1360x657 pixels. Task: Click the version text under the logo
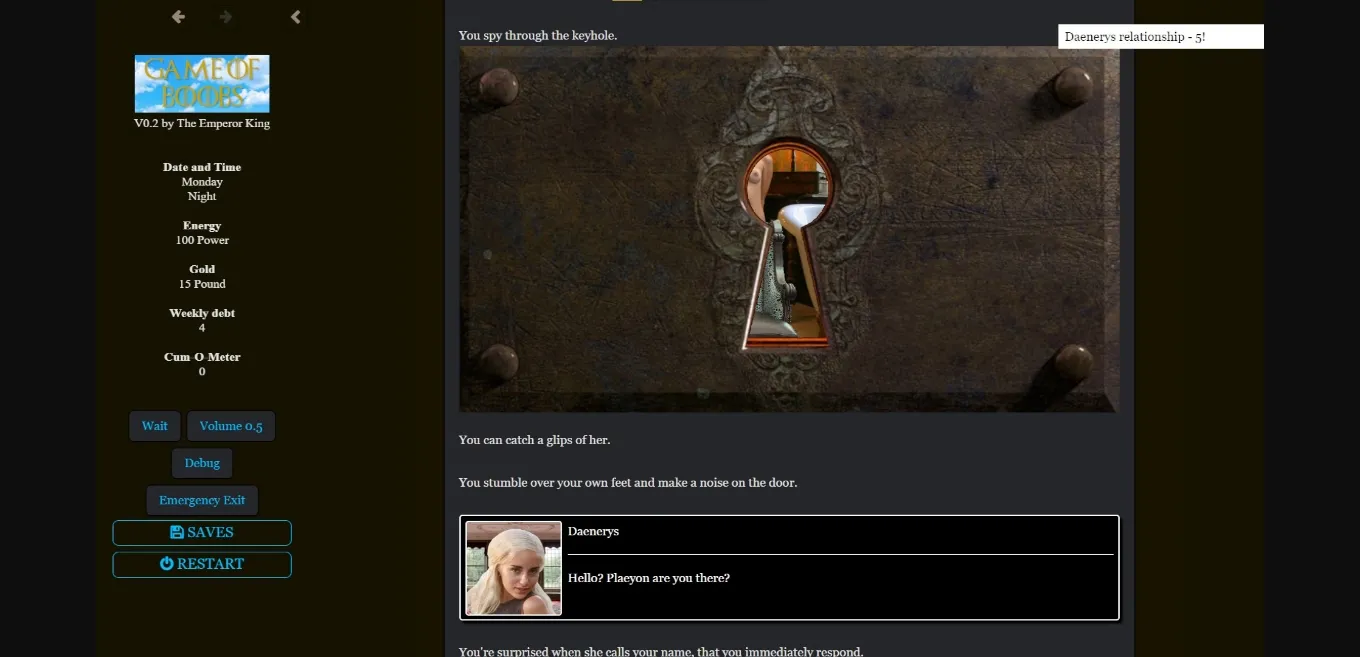click(202, 124)
